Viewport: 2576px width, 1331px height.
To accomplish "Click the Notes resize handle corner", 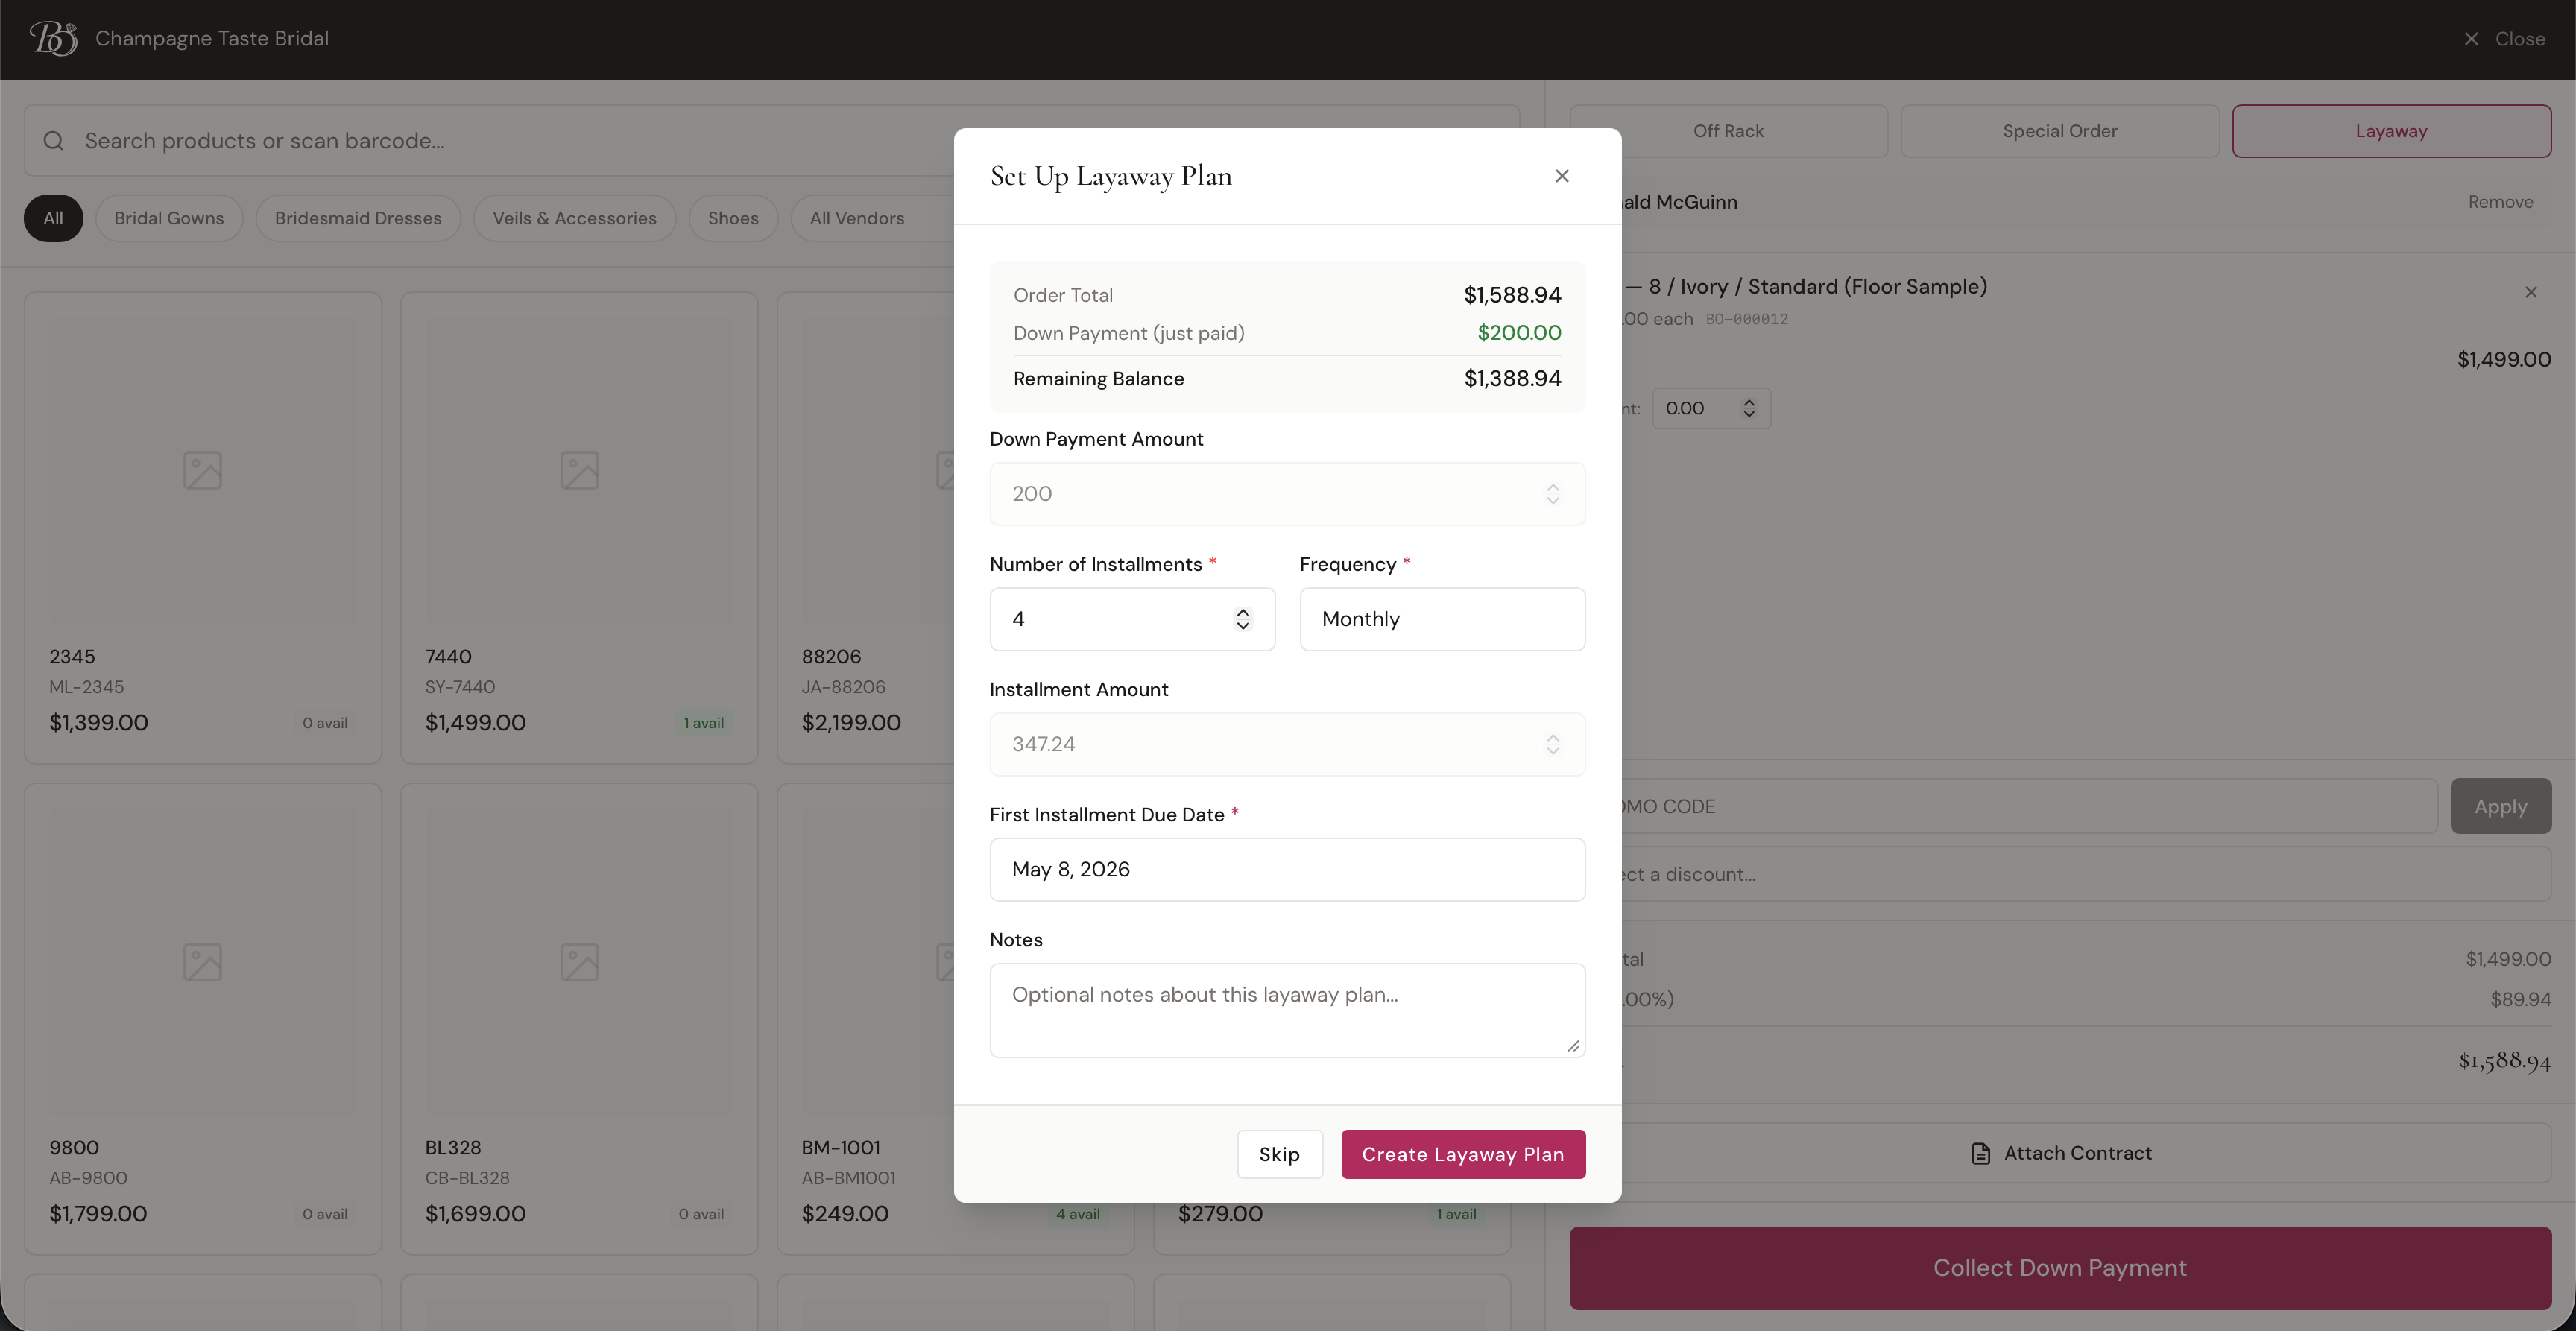I will (x=1573, y=1046).
